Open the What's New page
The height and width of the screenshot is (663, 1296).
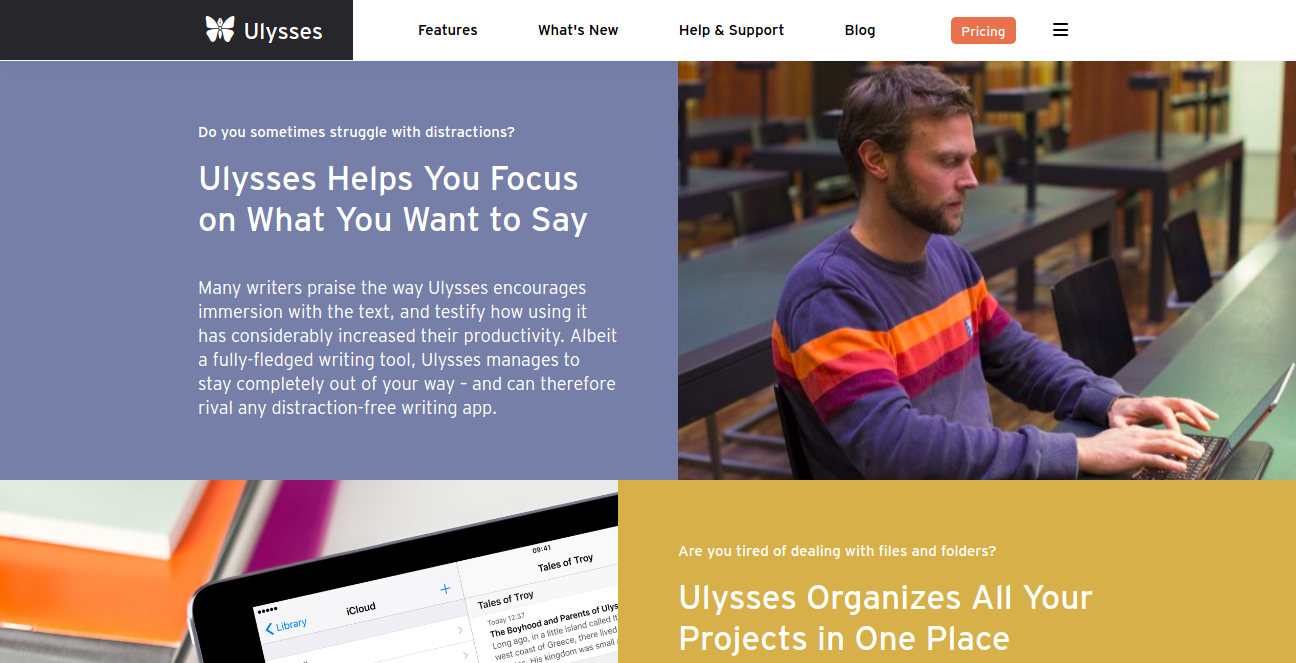click(578, 30)
